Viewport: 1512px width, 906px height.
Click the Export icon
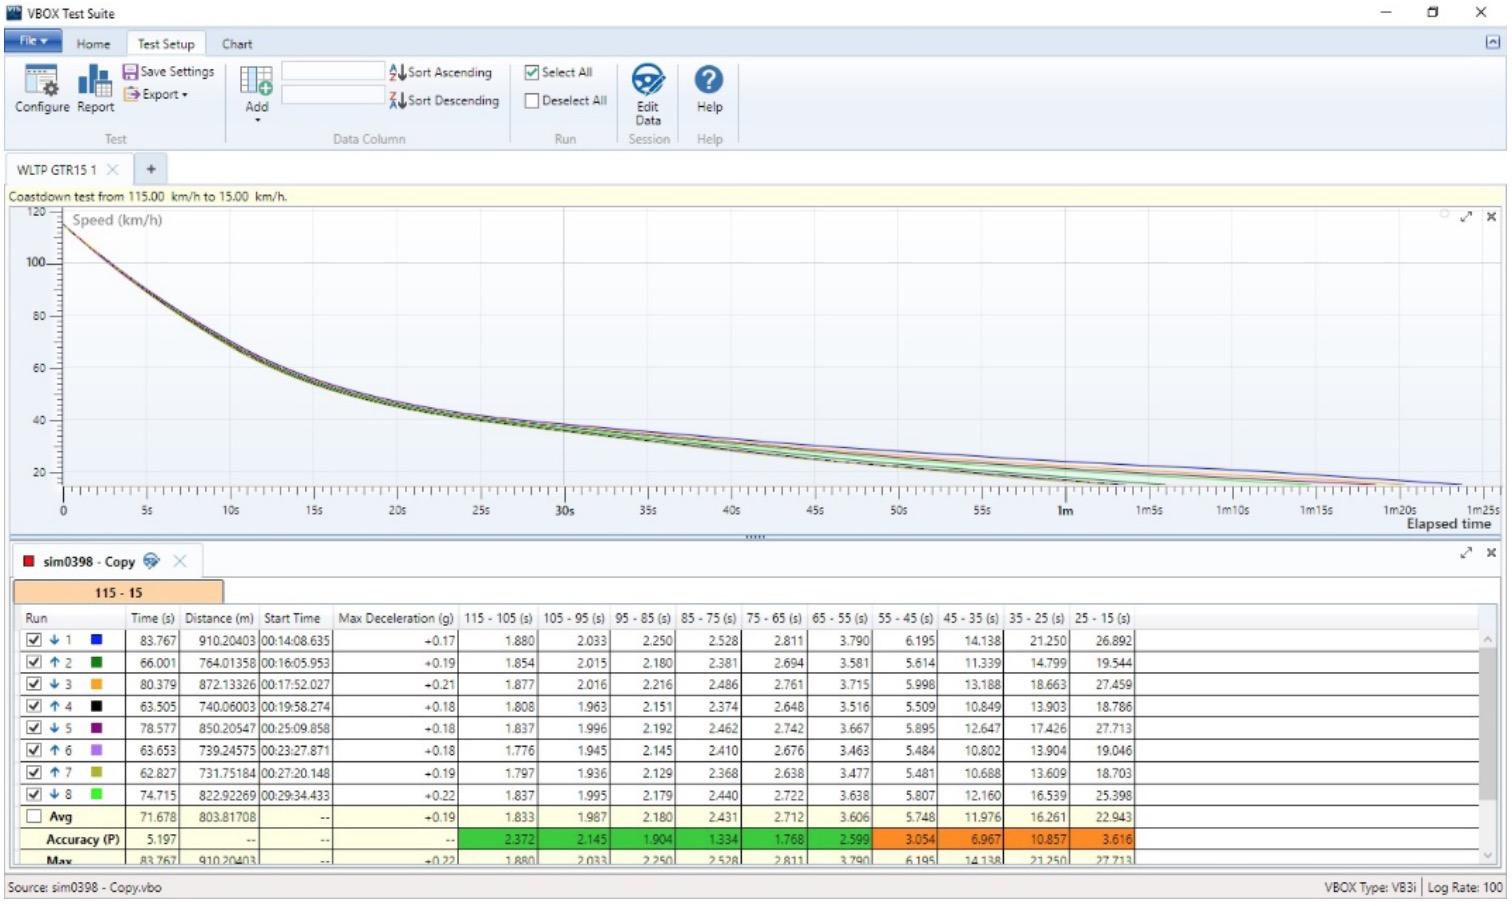coord(131,94)
